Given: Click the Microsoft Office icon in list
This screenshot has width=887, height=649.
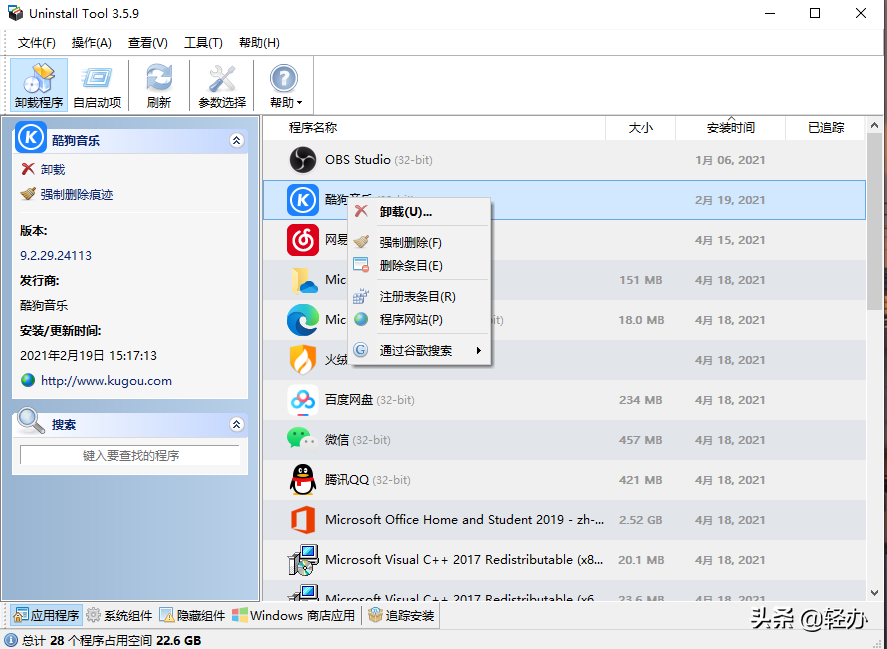Looking at the screenshot, I should click(x=303, y=520).
